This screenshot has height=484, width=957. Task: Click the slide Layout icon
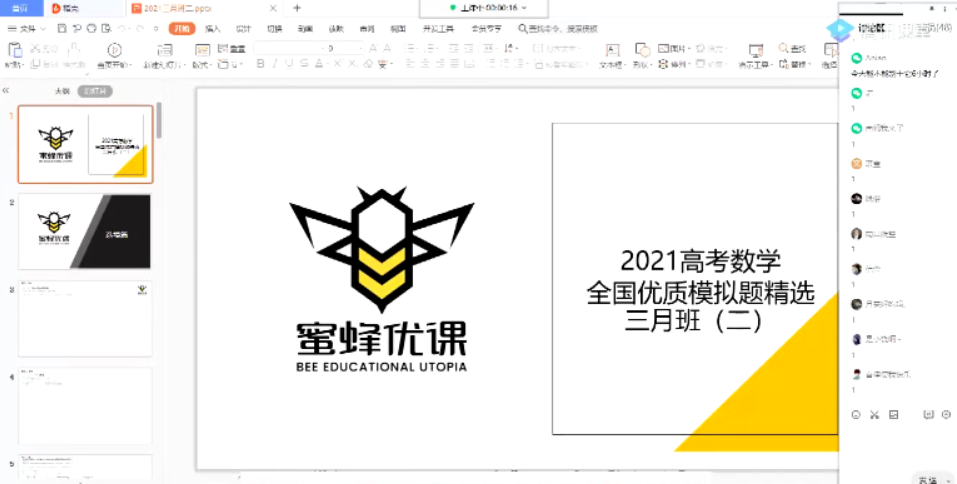coord(202,50)
